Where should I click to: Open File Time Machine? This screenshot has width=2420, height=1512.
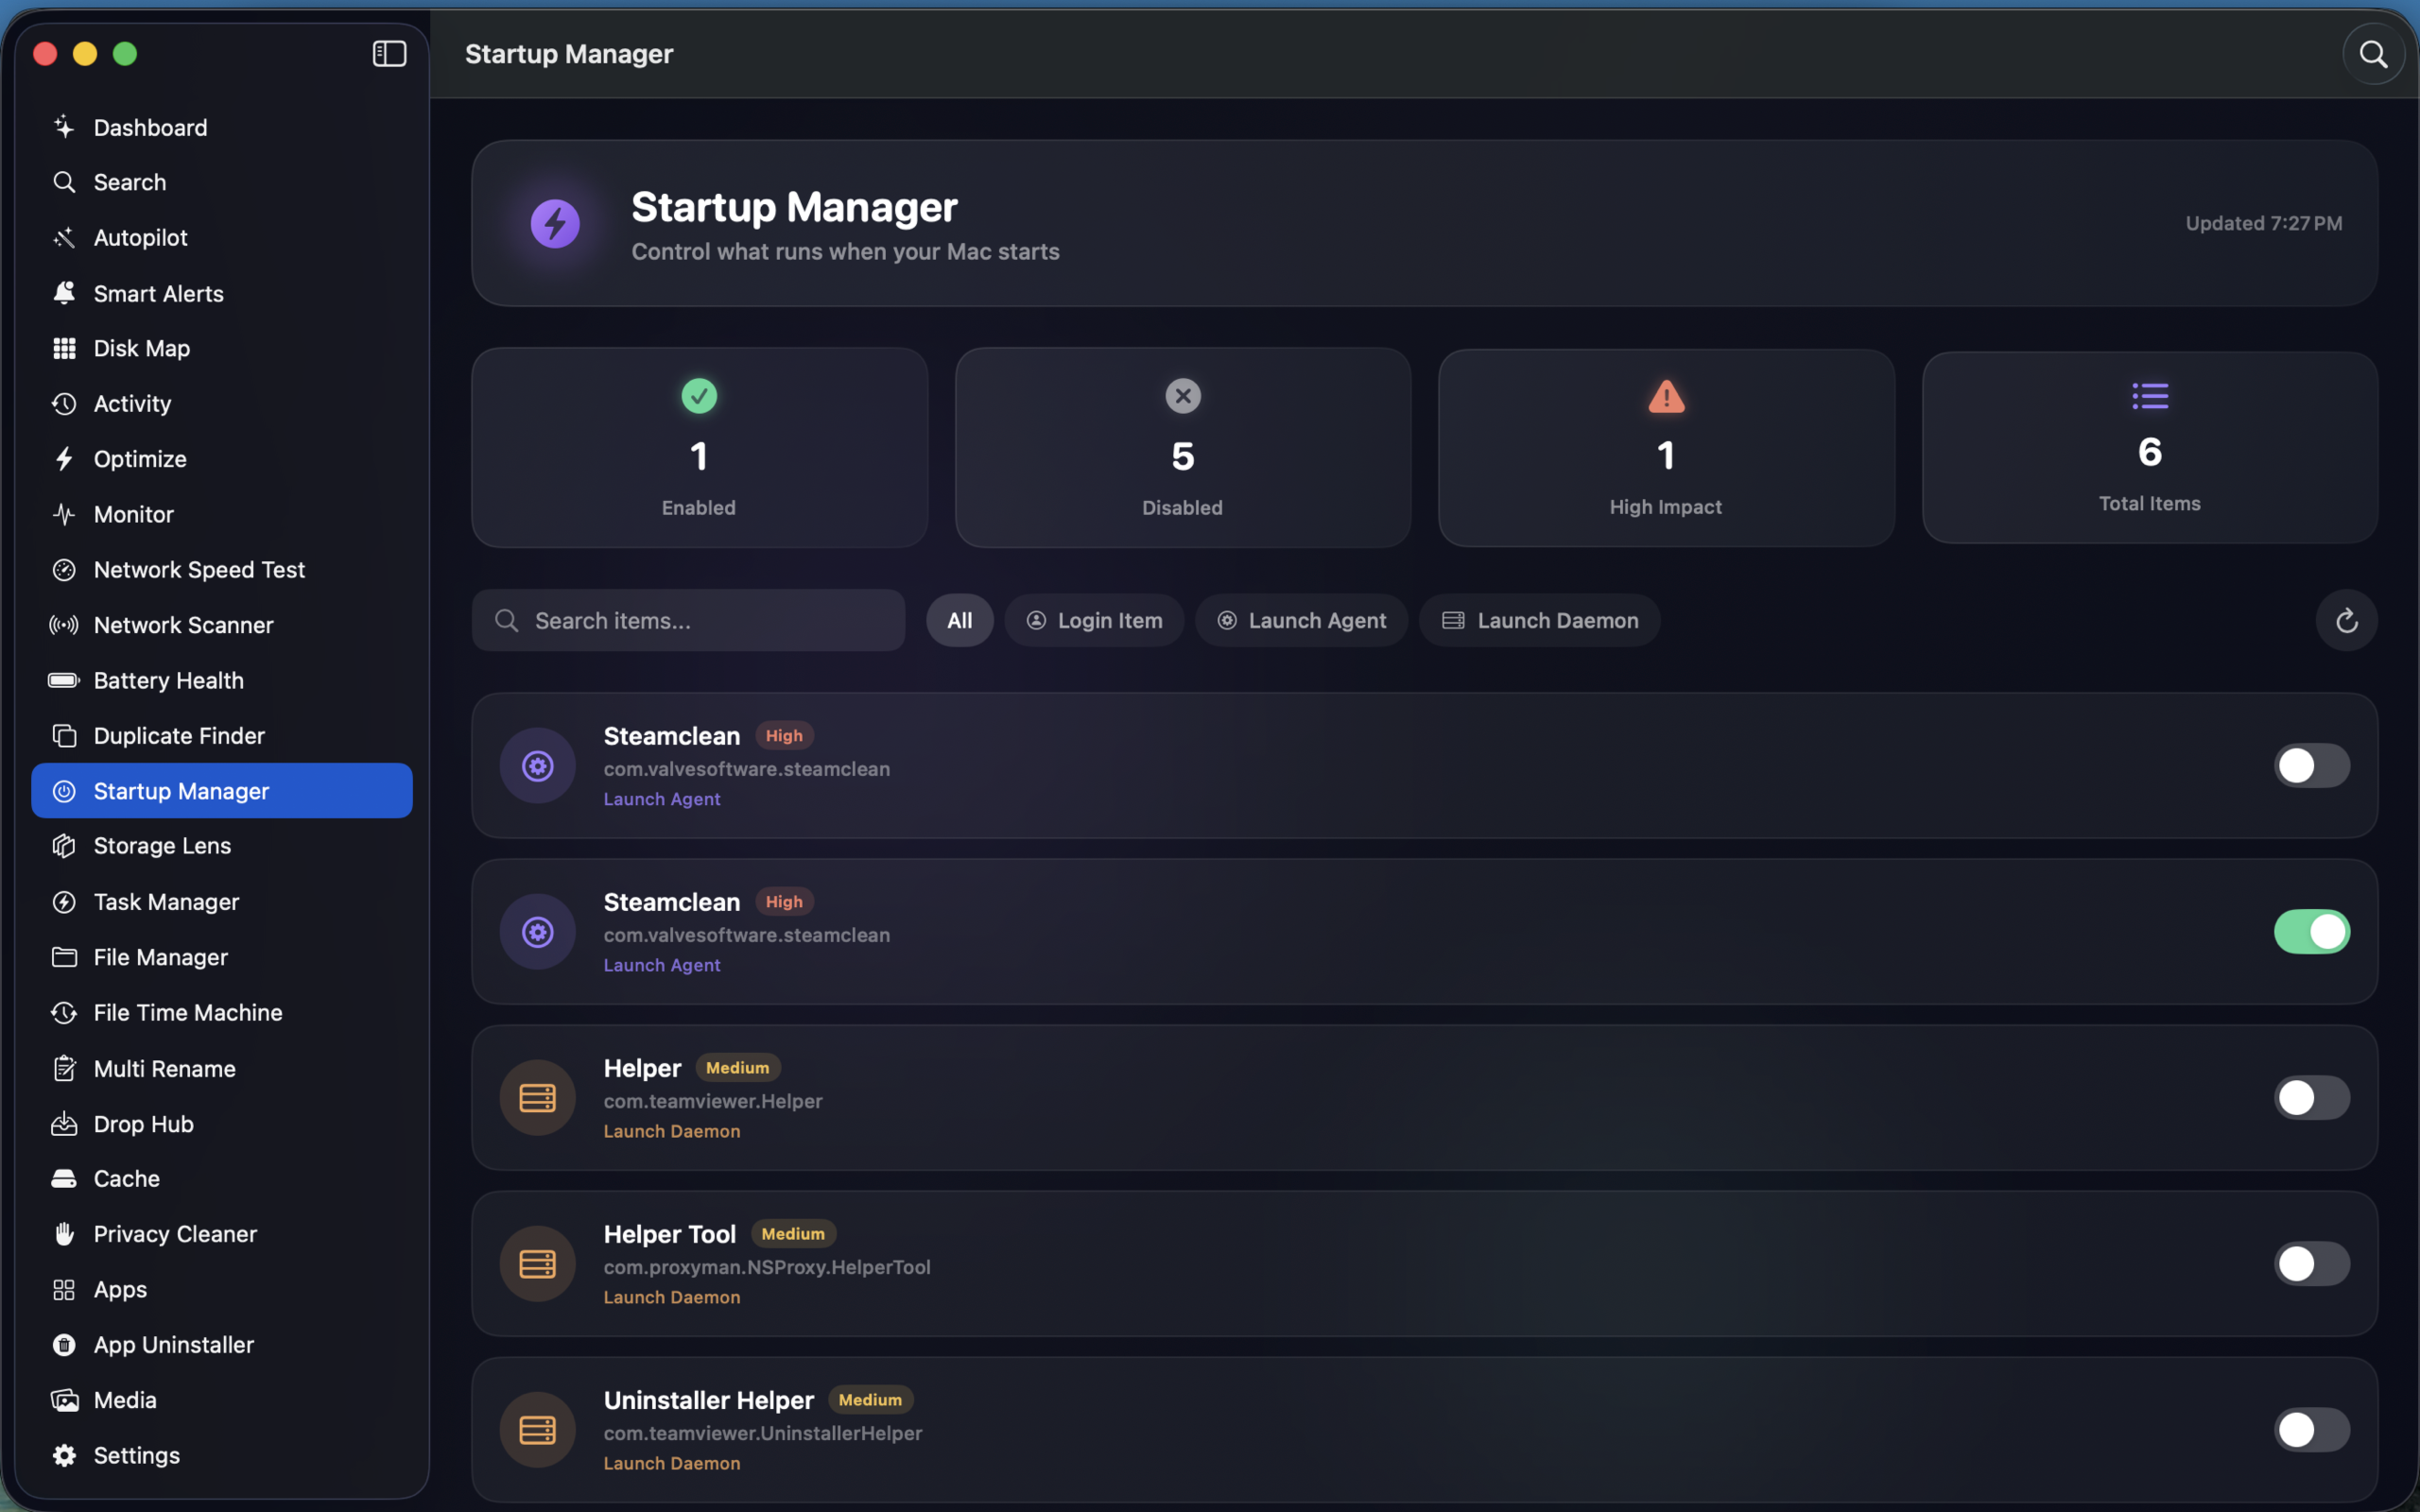coord(221,1013)
